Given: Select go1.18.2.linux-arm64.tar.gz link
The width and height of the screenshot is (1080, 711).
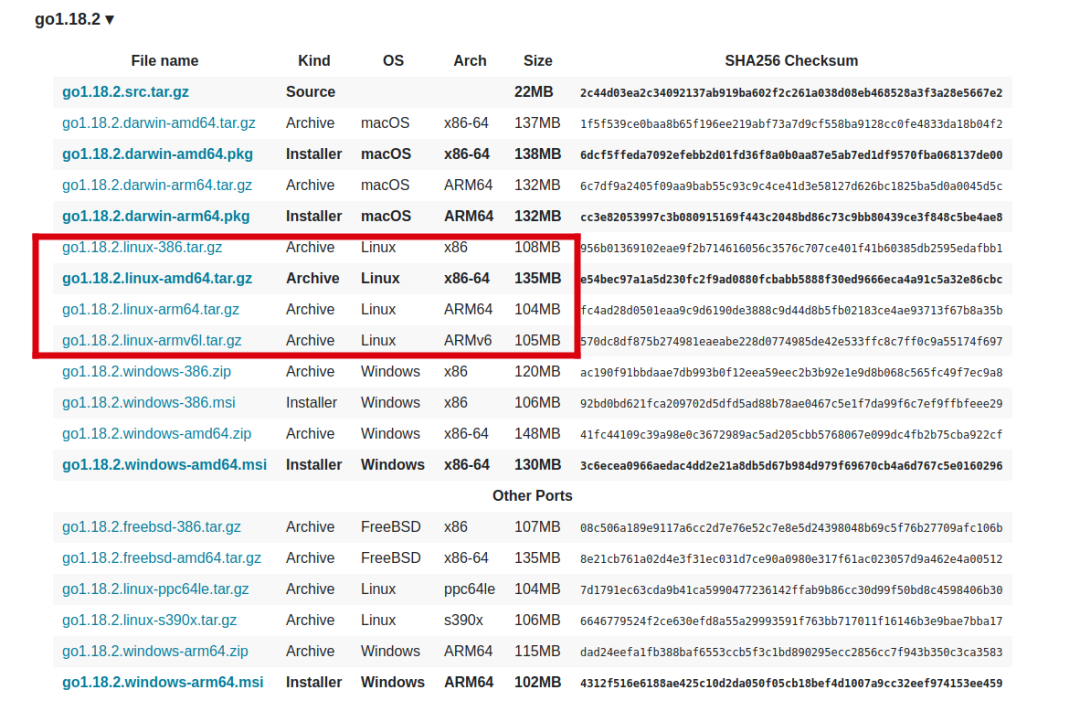Looking at the screenshot, I should (x=150, y=309).
